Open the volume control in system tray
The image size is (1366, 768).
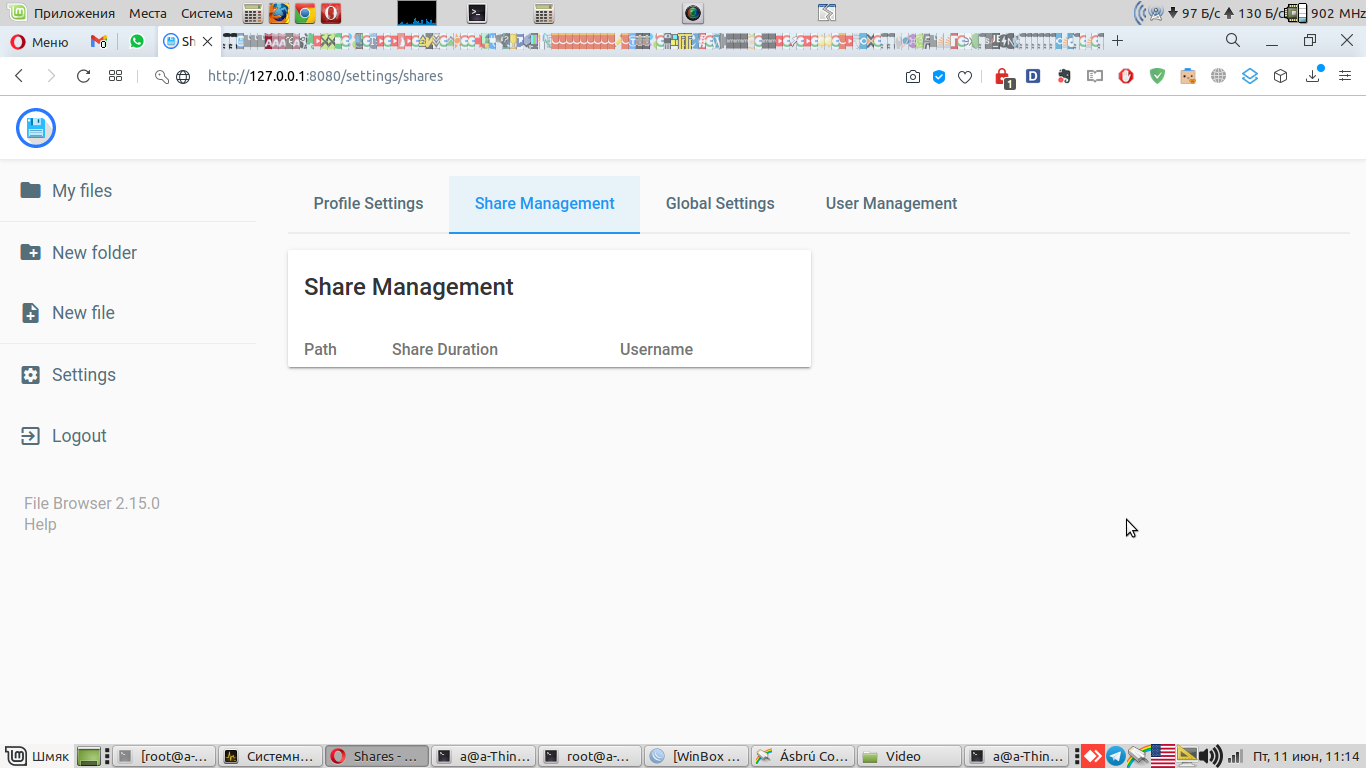[x=1211, y=756]
